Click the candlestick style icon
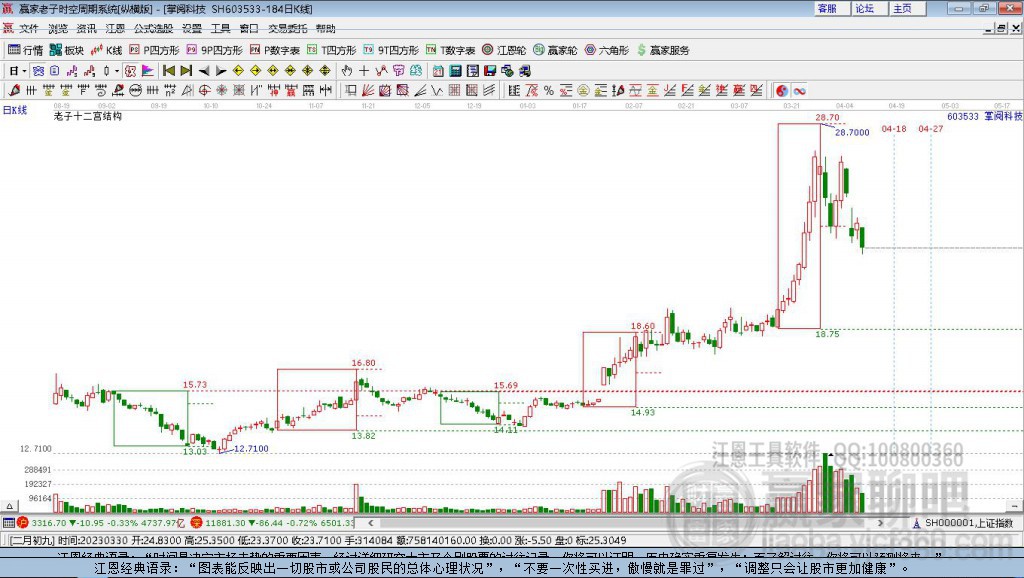Screen dimensions: 1024x578 pyautogui.click(x=106, y=71)
